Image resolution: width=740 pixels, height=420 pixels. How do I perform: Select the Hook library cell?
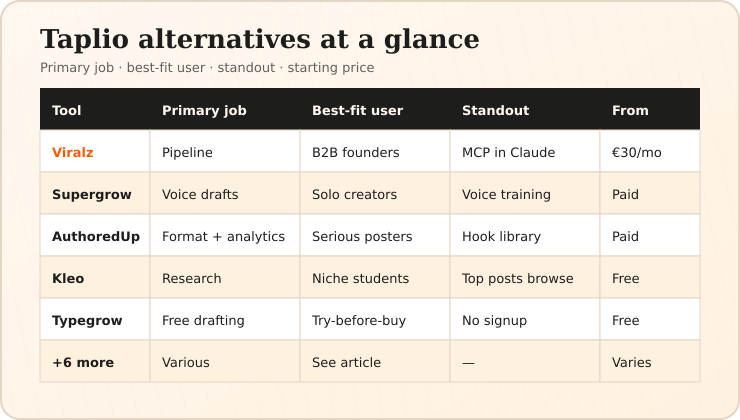pyautogui.click(x=525, y=235)
